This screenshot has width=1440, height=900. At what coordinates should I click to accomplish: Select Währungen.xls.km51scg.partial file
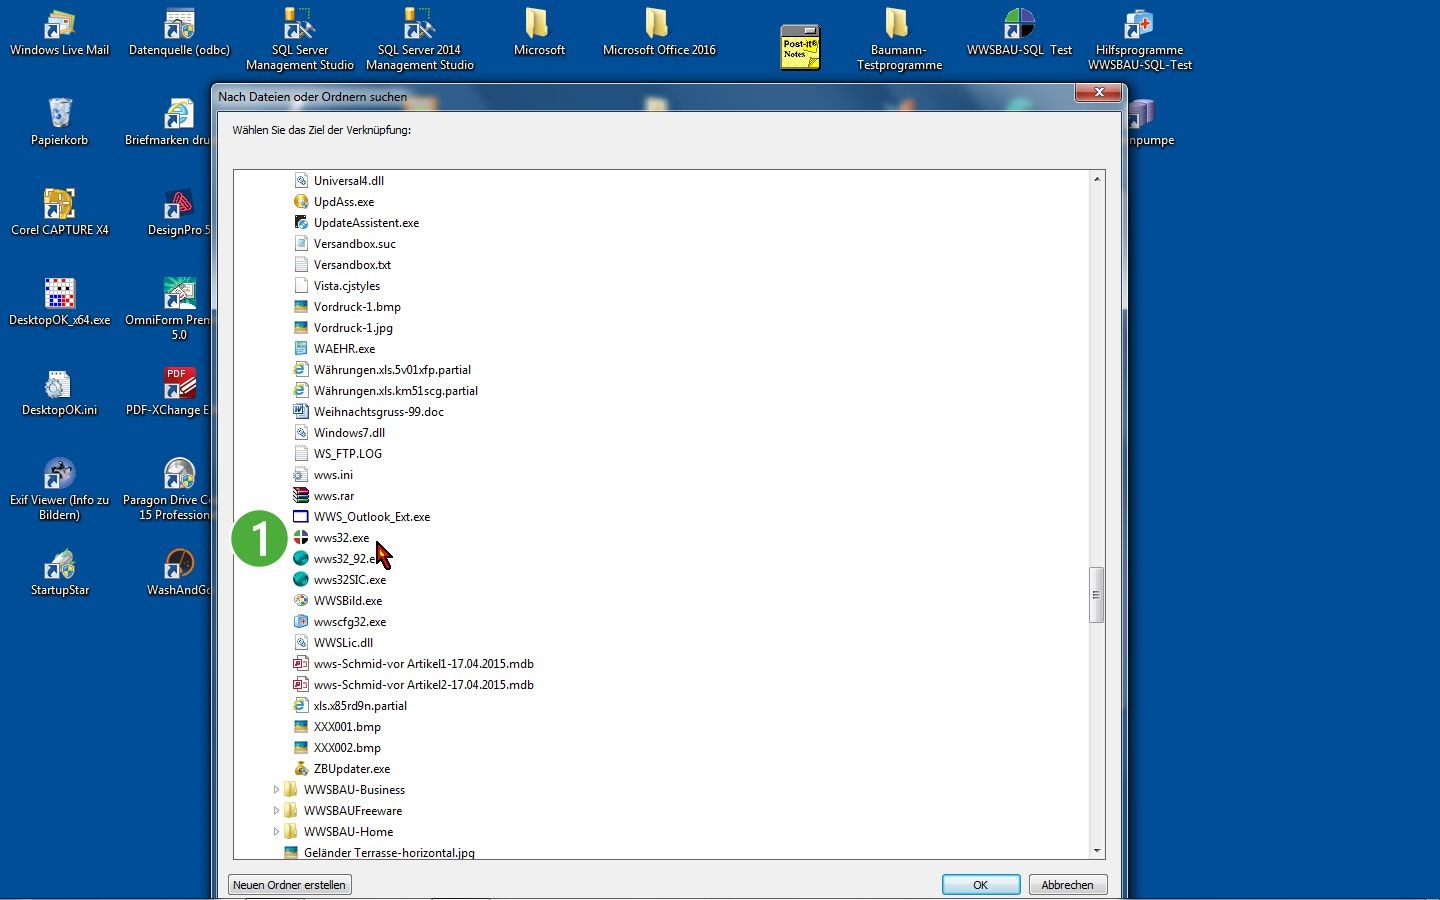pyautogui.click(x=396, y=391)
